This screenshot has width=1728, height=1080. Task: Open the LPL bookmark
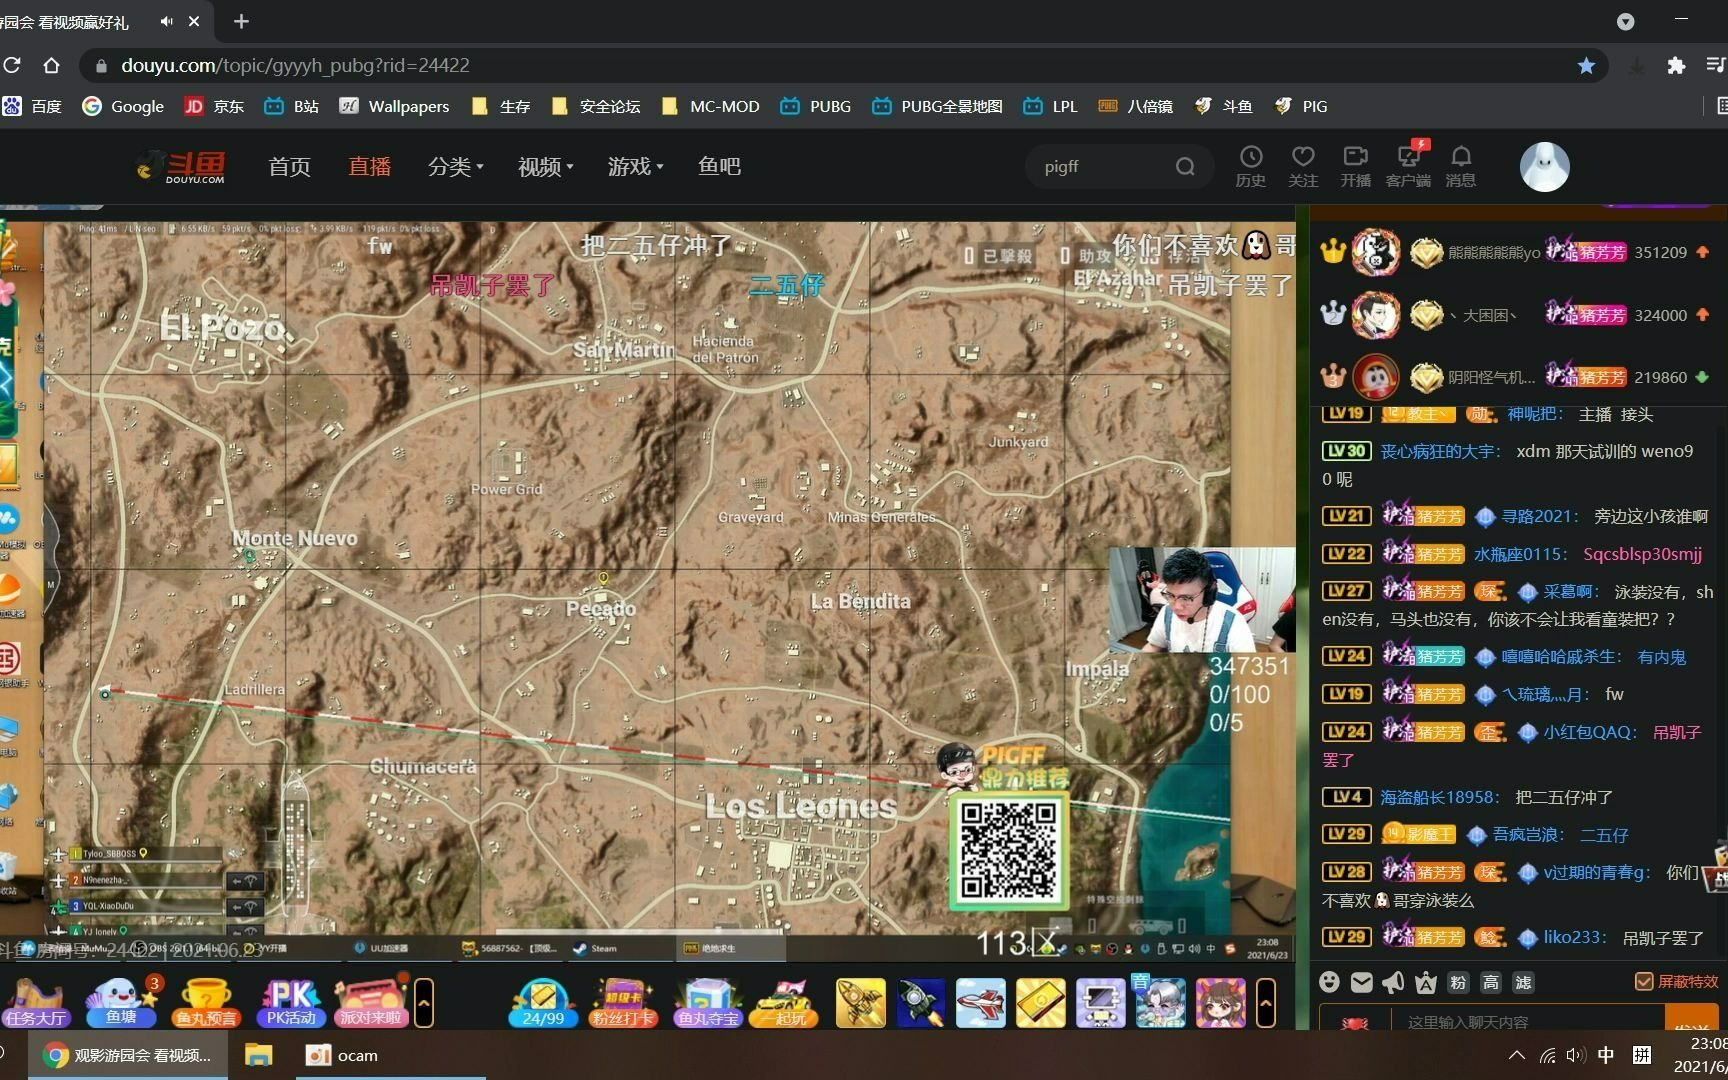pyautogui.click(x=1050, y=106)
